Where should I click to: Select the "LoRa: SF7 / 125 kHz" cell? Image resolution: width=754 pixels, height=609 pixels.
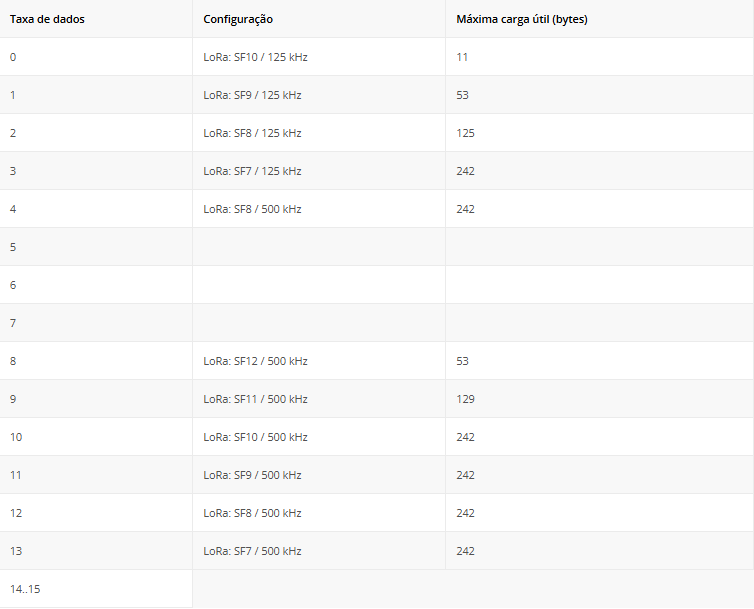tap(252, 171)
